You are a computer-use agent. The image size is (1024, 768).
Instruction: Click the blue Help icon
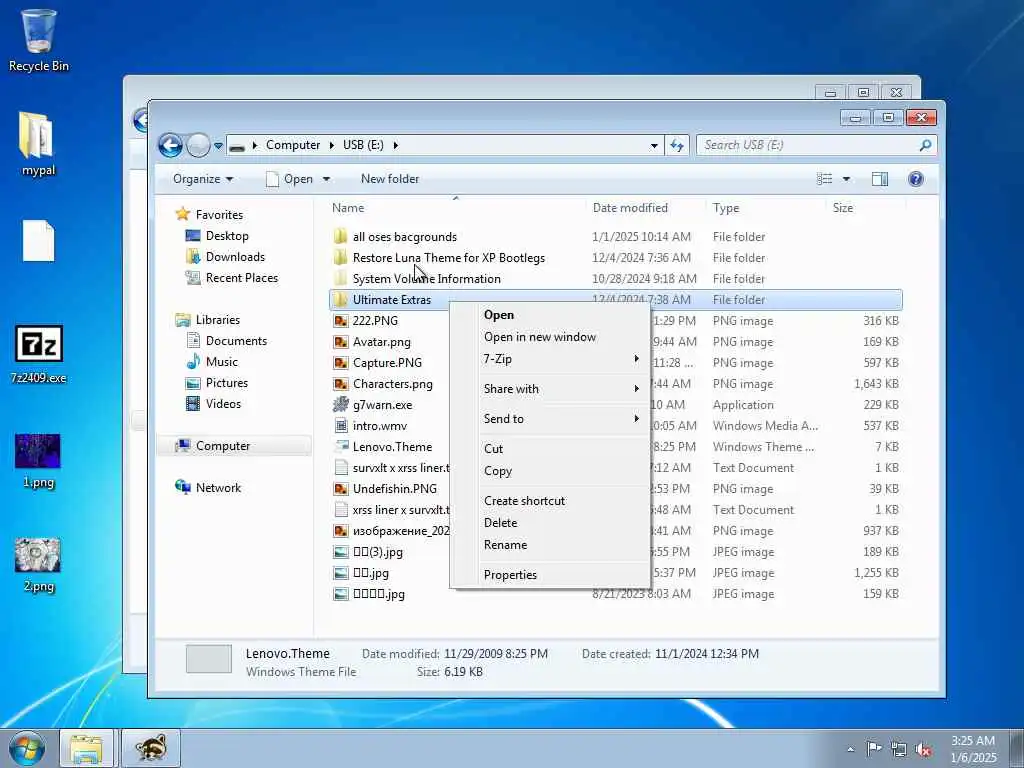coord(916,179)
